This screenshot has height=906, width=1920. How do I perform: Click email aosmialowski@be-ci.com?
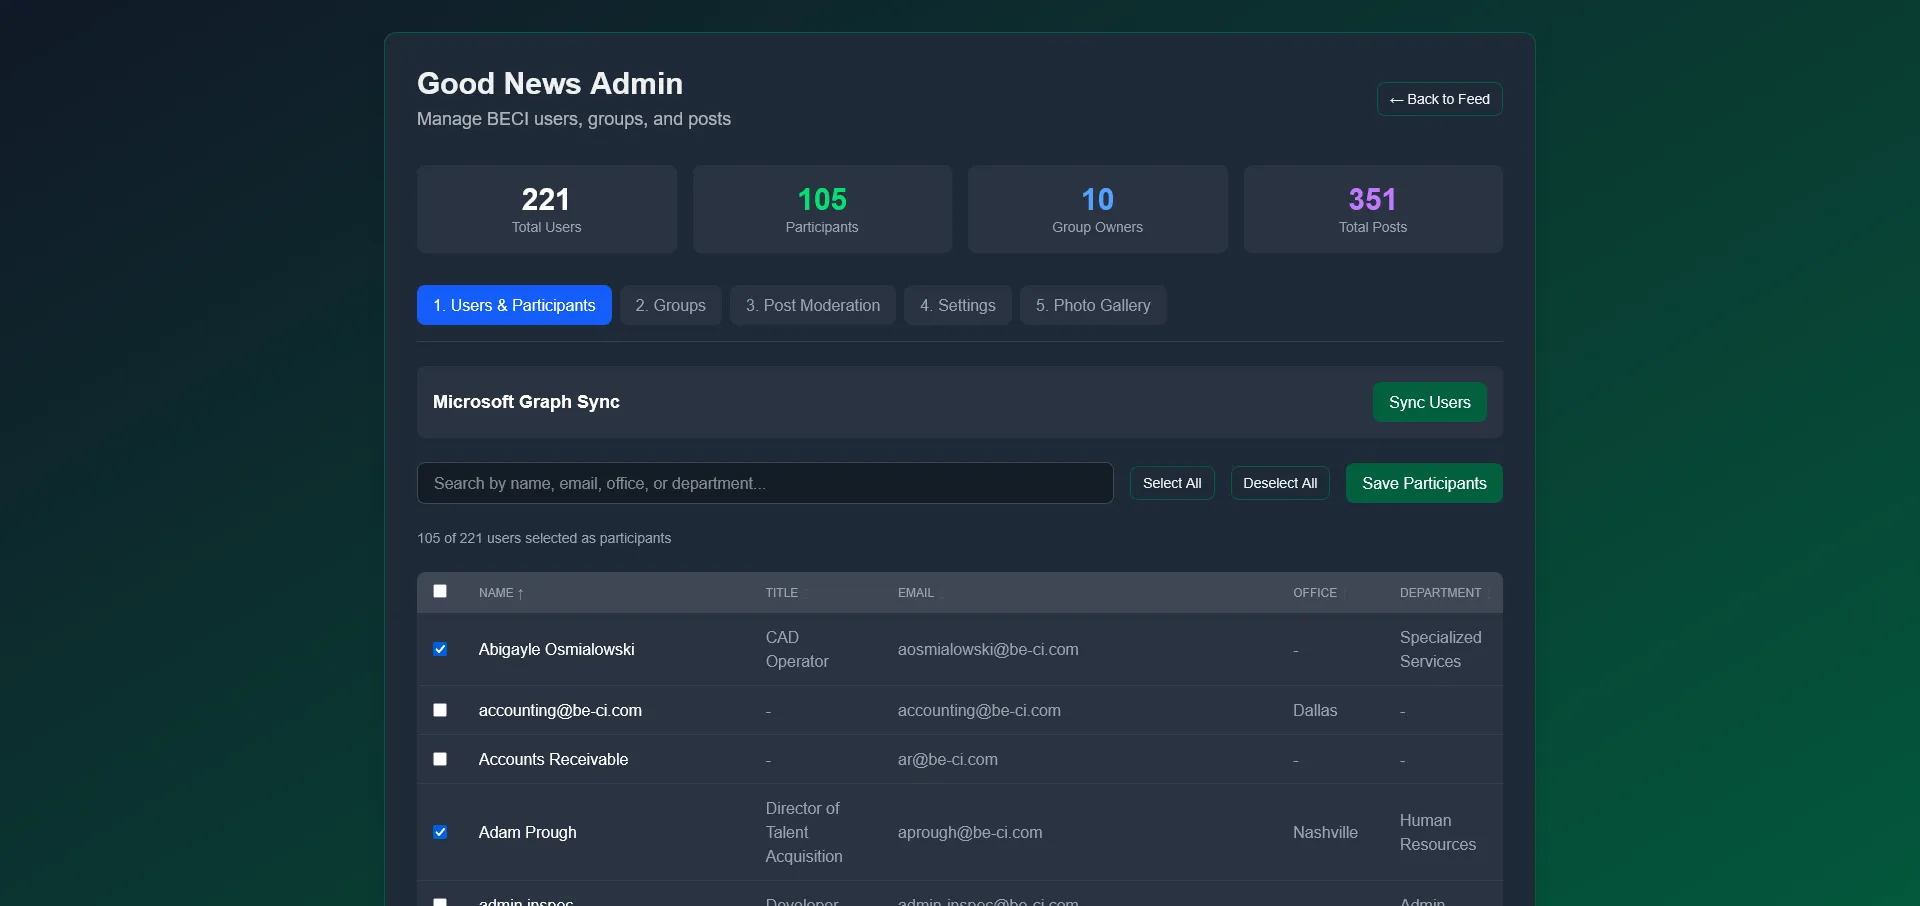988,649
